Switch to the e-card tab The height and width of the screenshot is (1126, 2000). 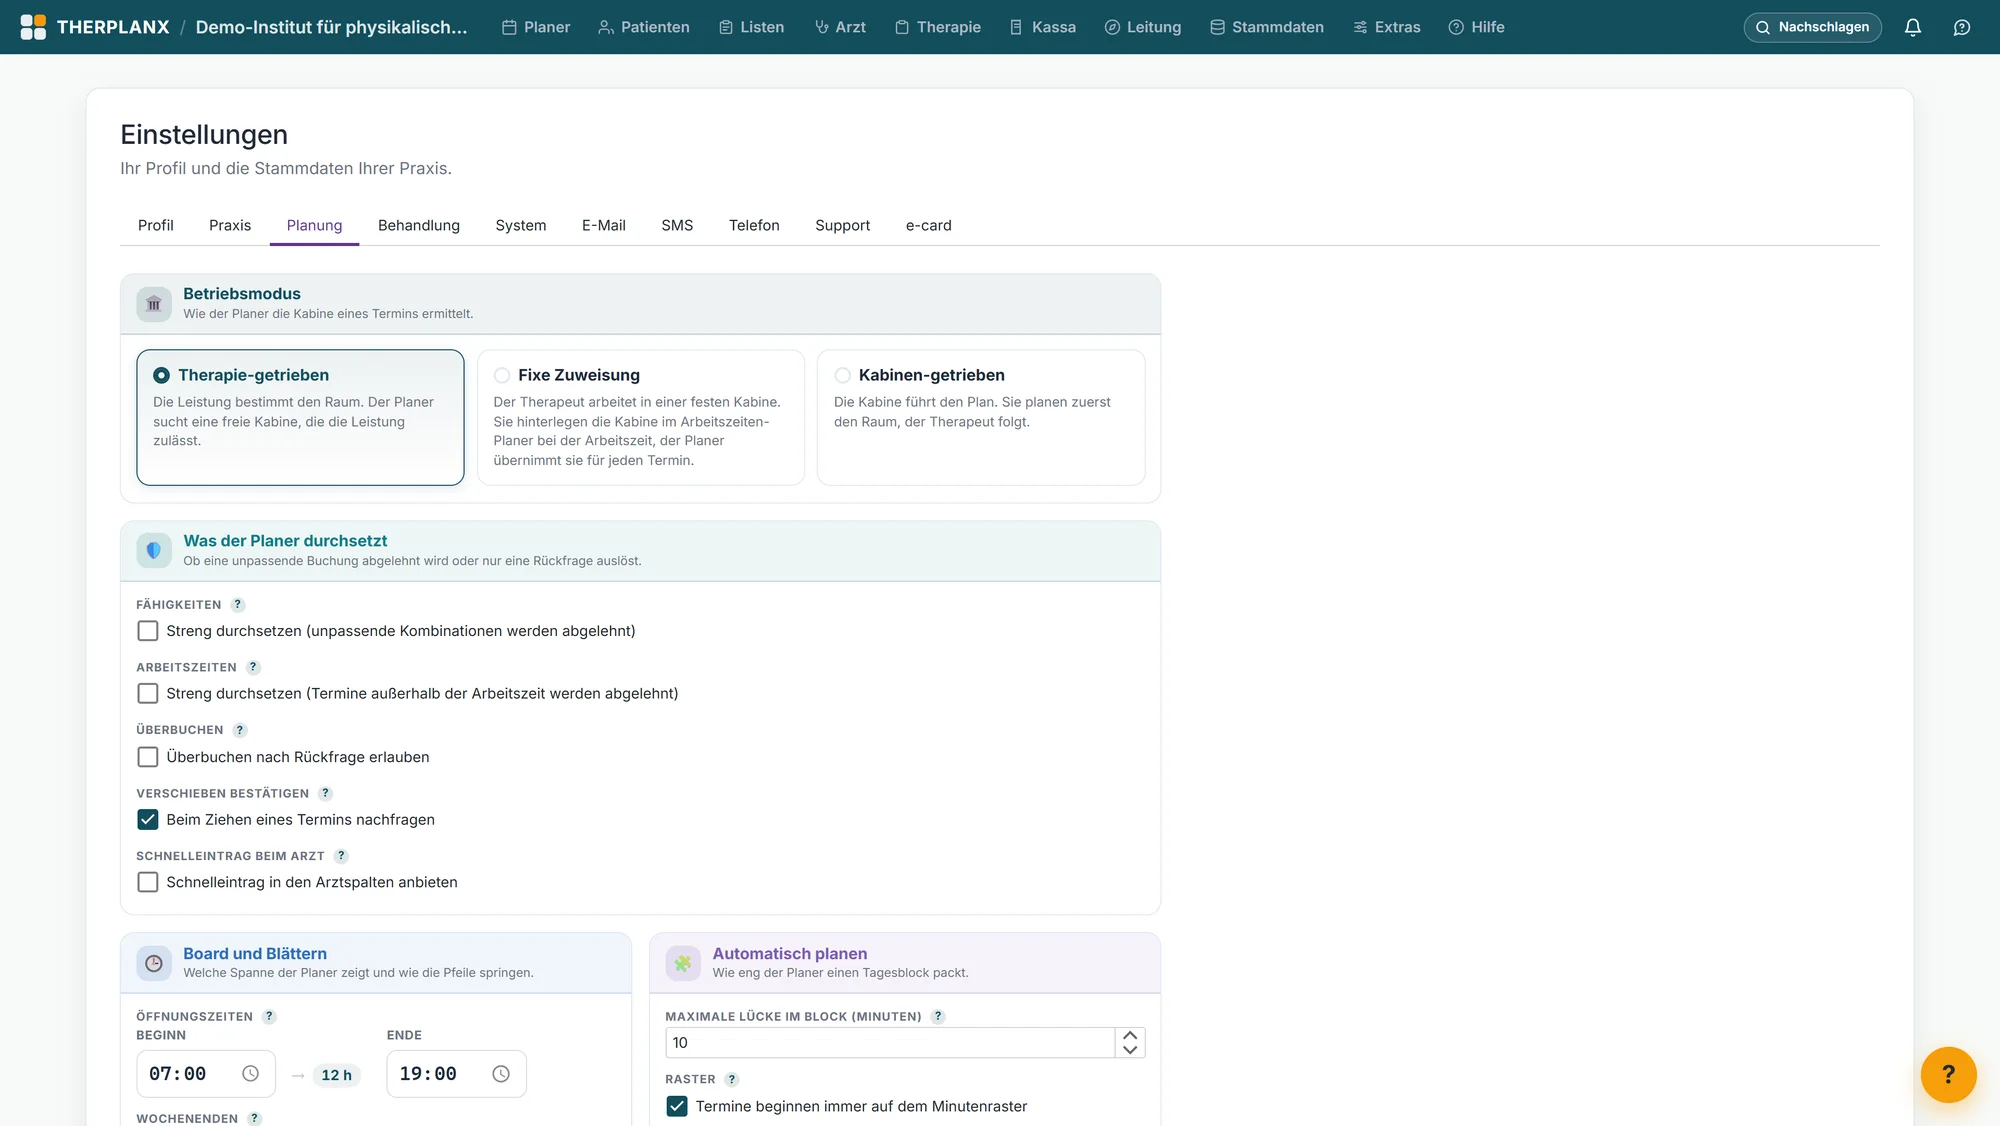coord(928,225)
